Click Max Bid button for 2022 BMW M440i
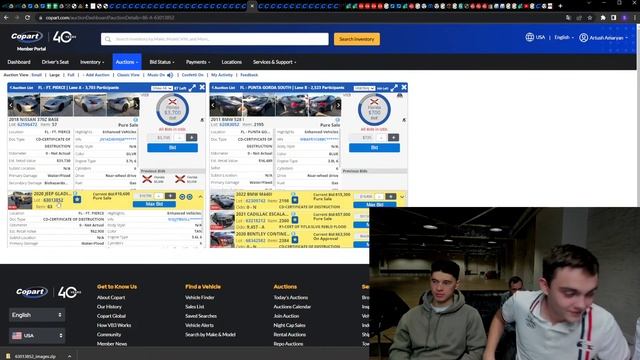The height and width of the screenshot is (360, 640). tap(375, 204)
